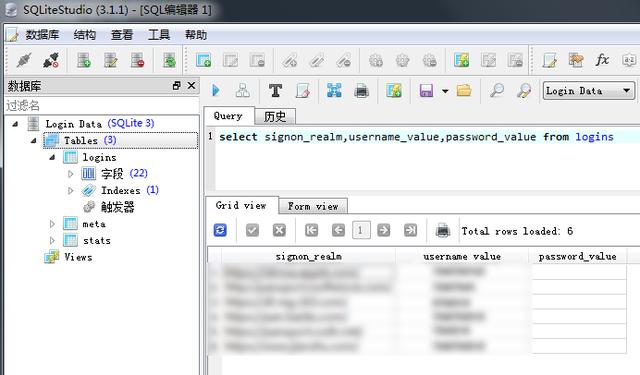Collapse the Login Data database node

coord(15,123)
